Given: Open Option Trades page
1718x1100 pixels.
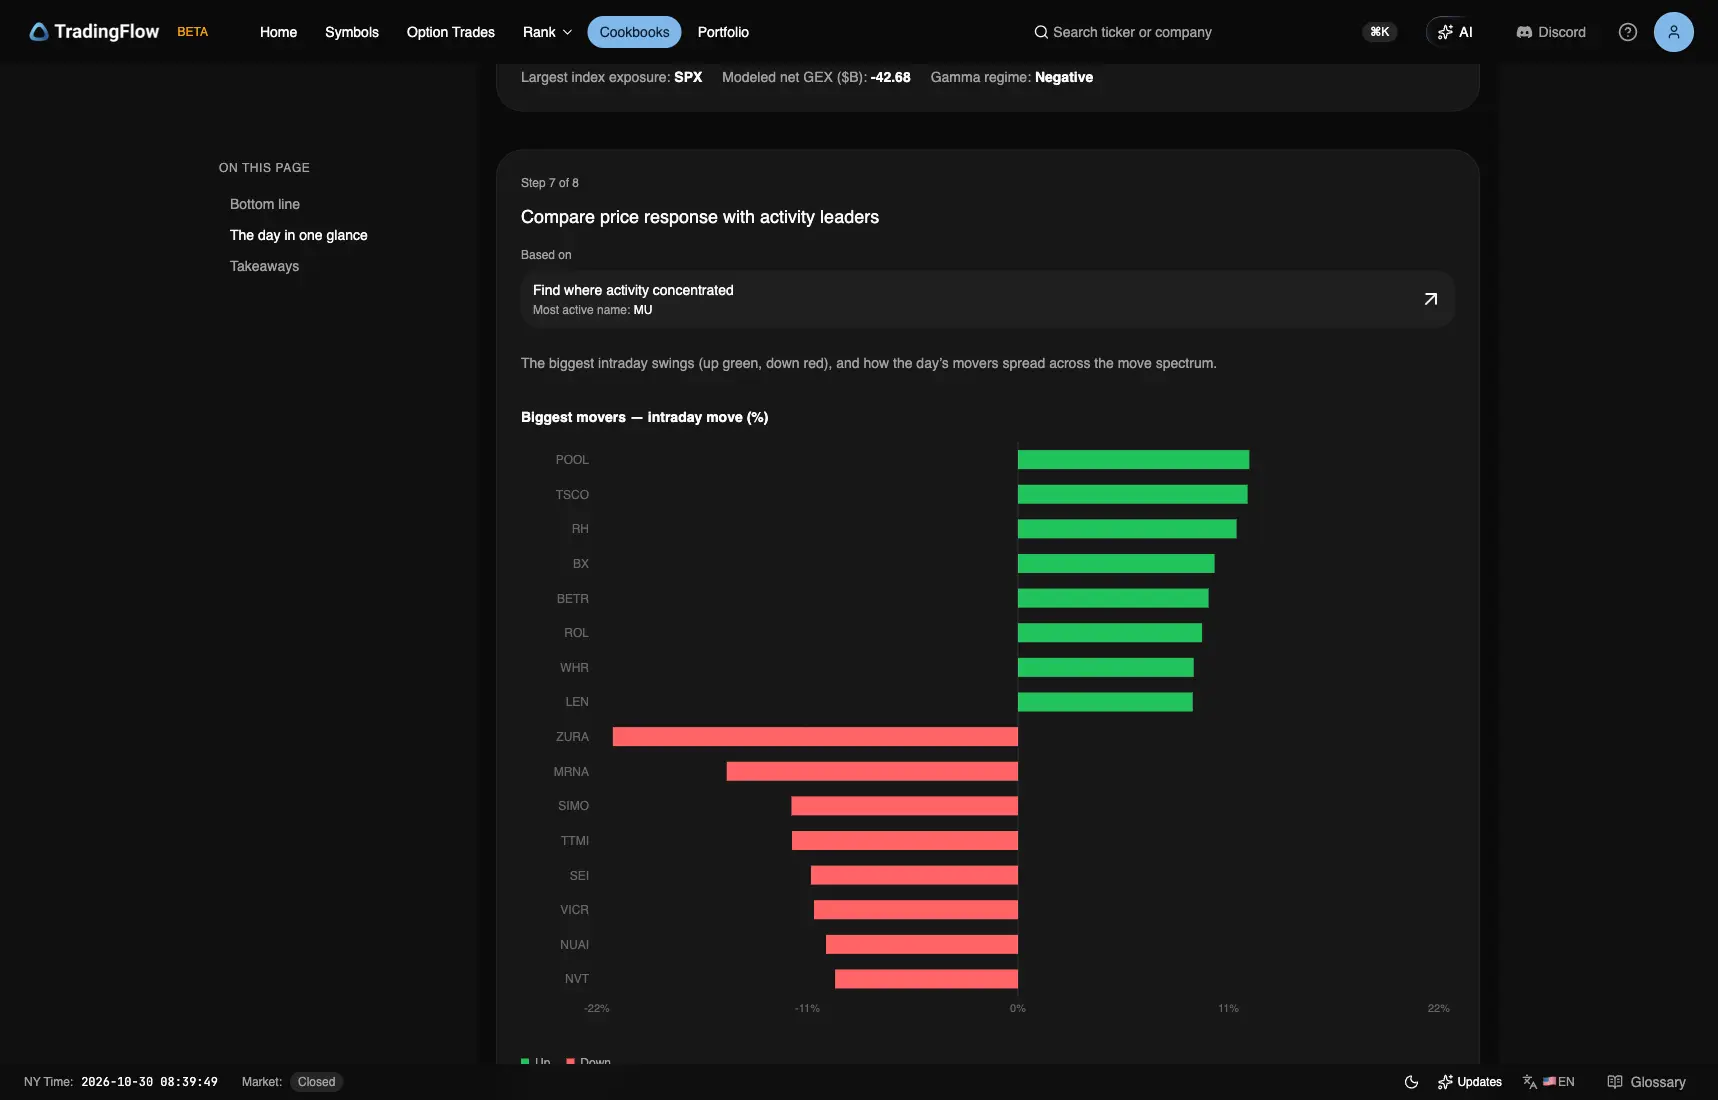Looking at the screenshot, I should pyautogui.click(x=451, y=32).
